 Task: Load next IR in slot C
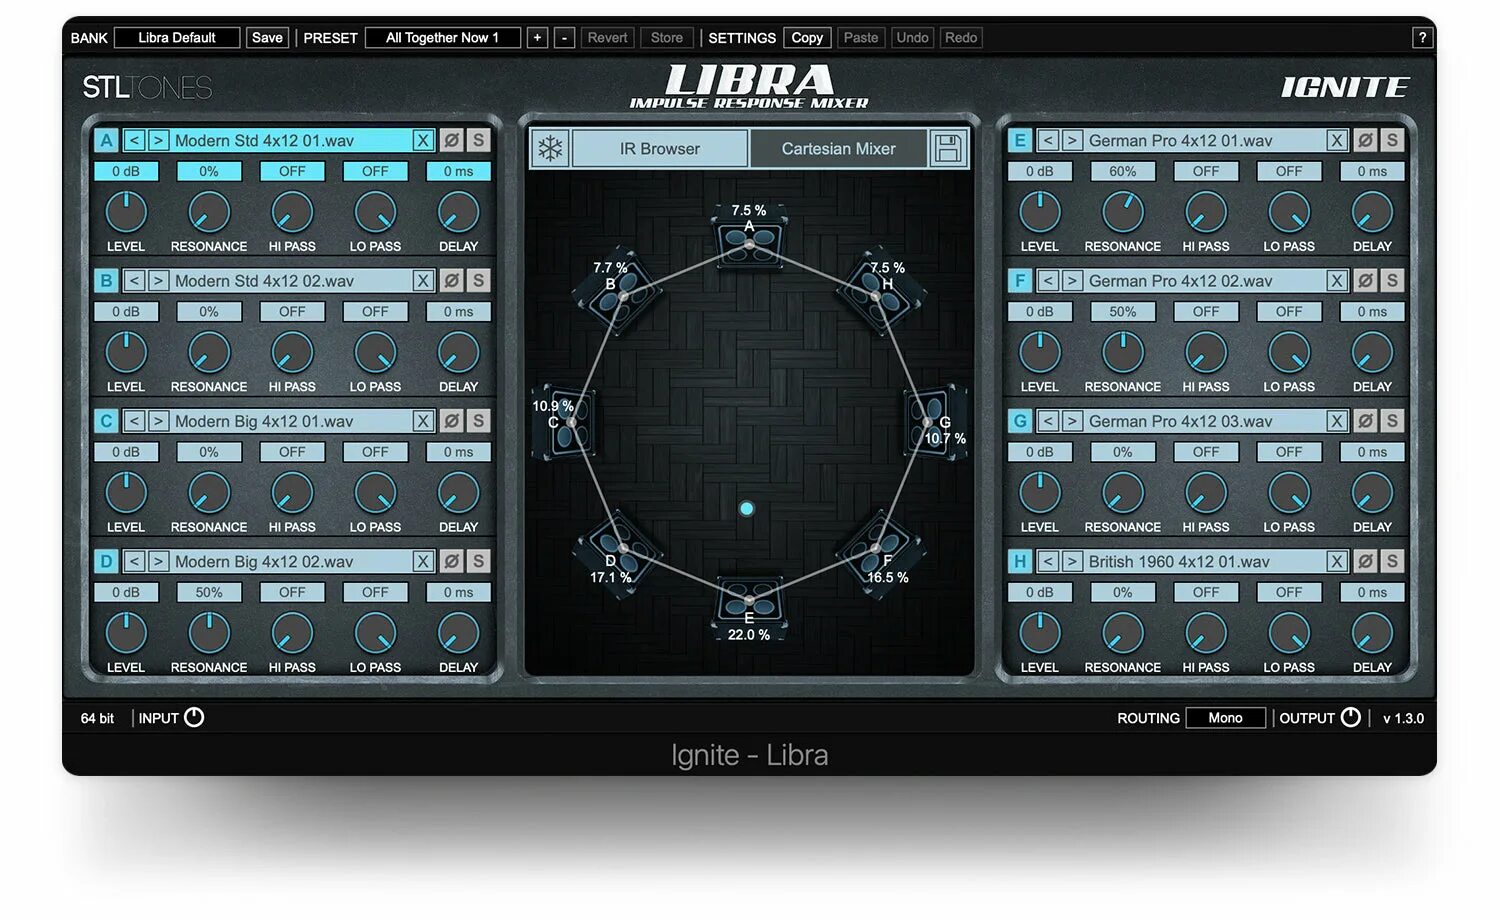(158, 421)
